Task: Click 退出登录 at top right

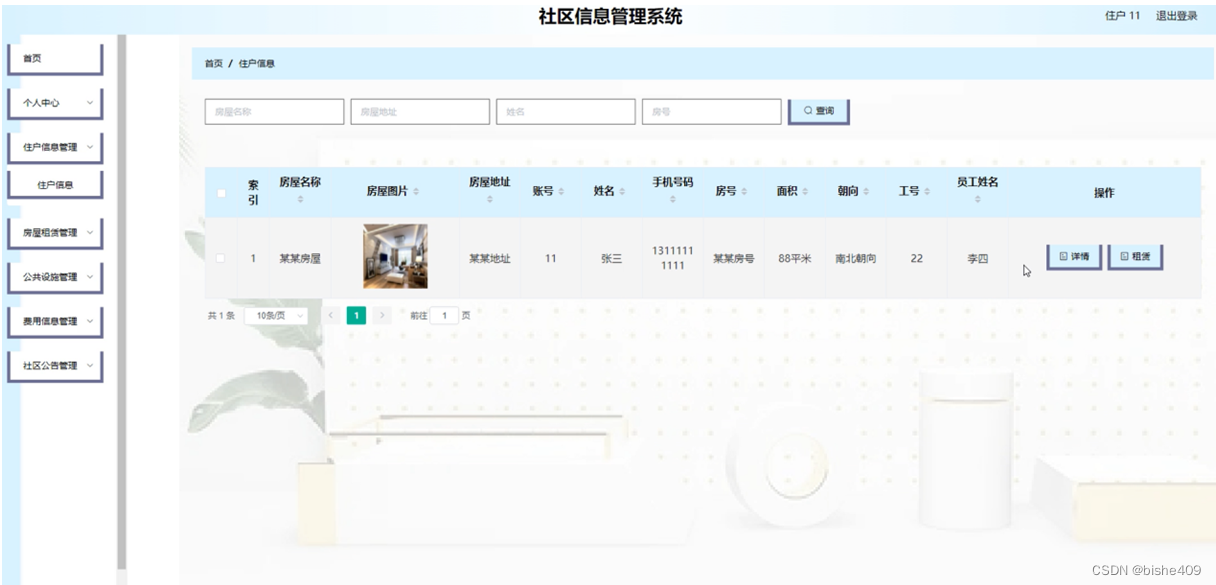Action: point(1177,16)
